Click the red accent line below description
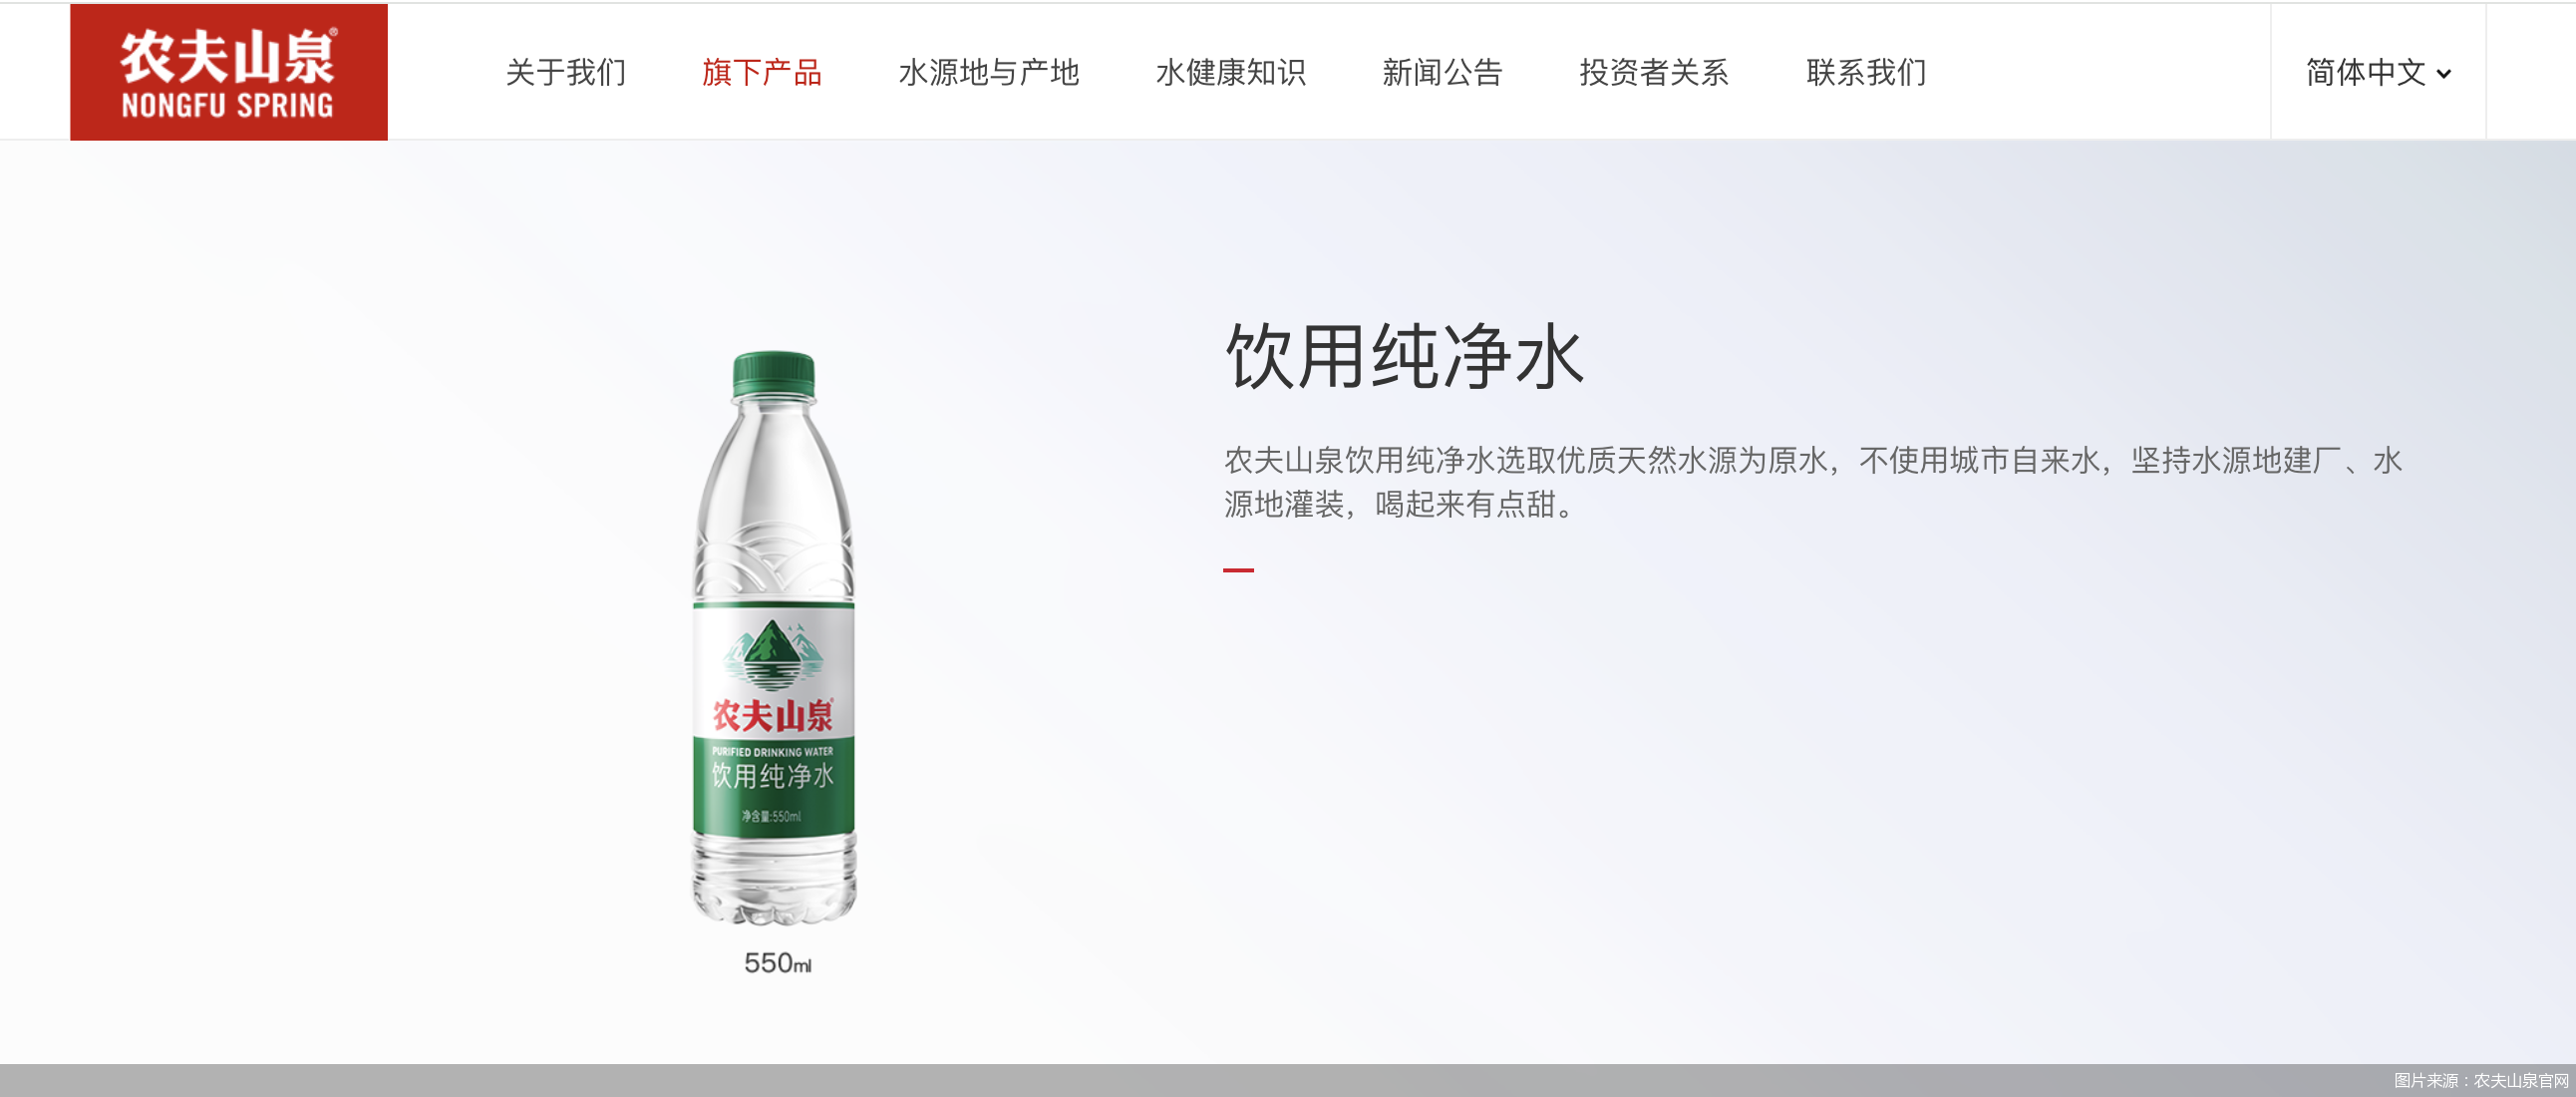 pos(1238,570)
